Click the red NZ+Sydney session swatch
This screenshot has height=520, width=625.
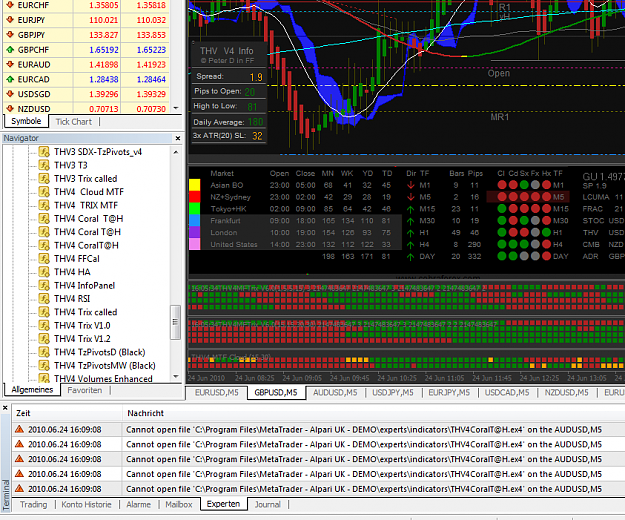tap(195, 197)
